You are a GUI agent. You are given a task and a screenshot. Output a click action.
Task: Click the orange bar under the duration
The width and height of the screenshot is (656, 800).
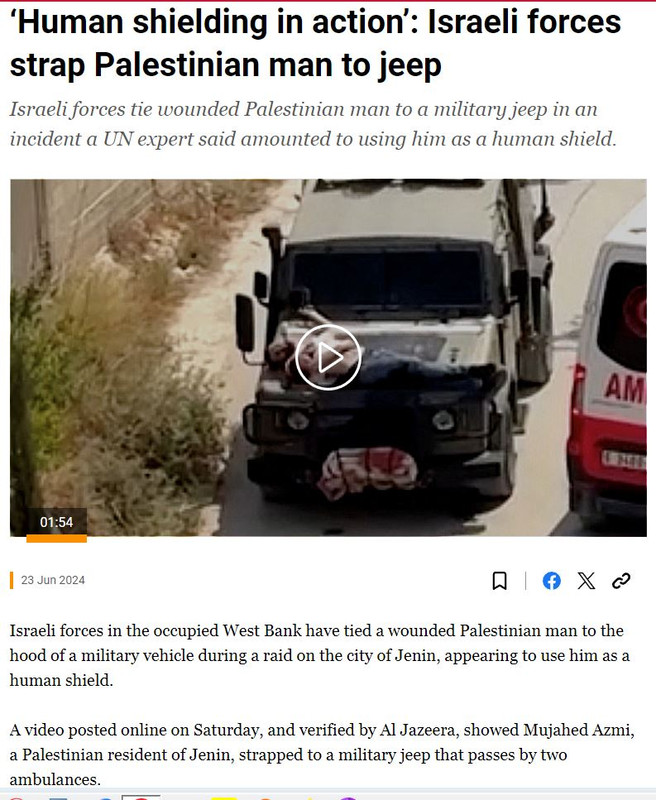click(56, 538)
